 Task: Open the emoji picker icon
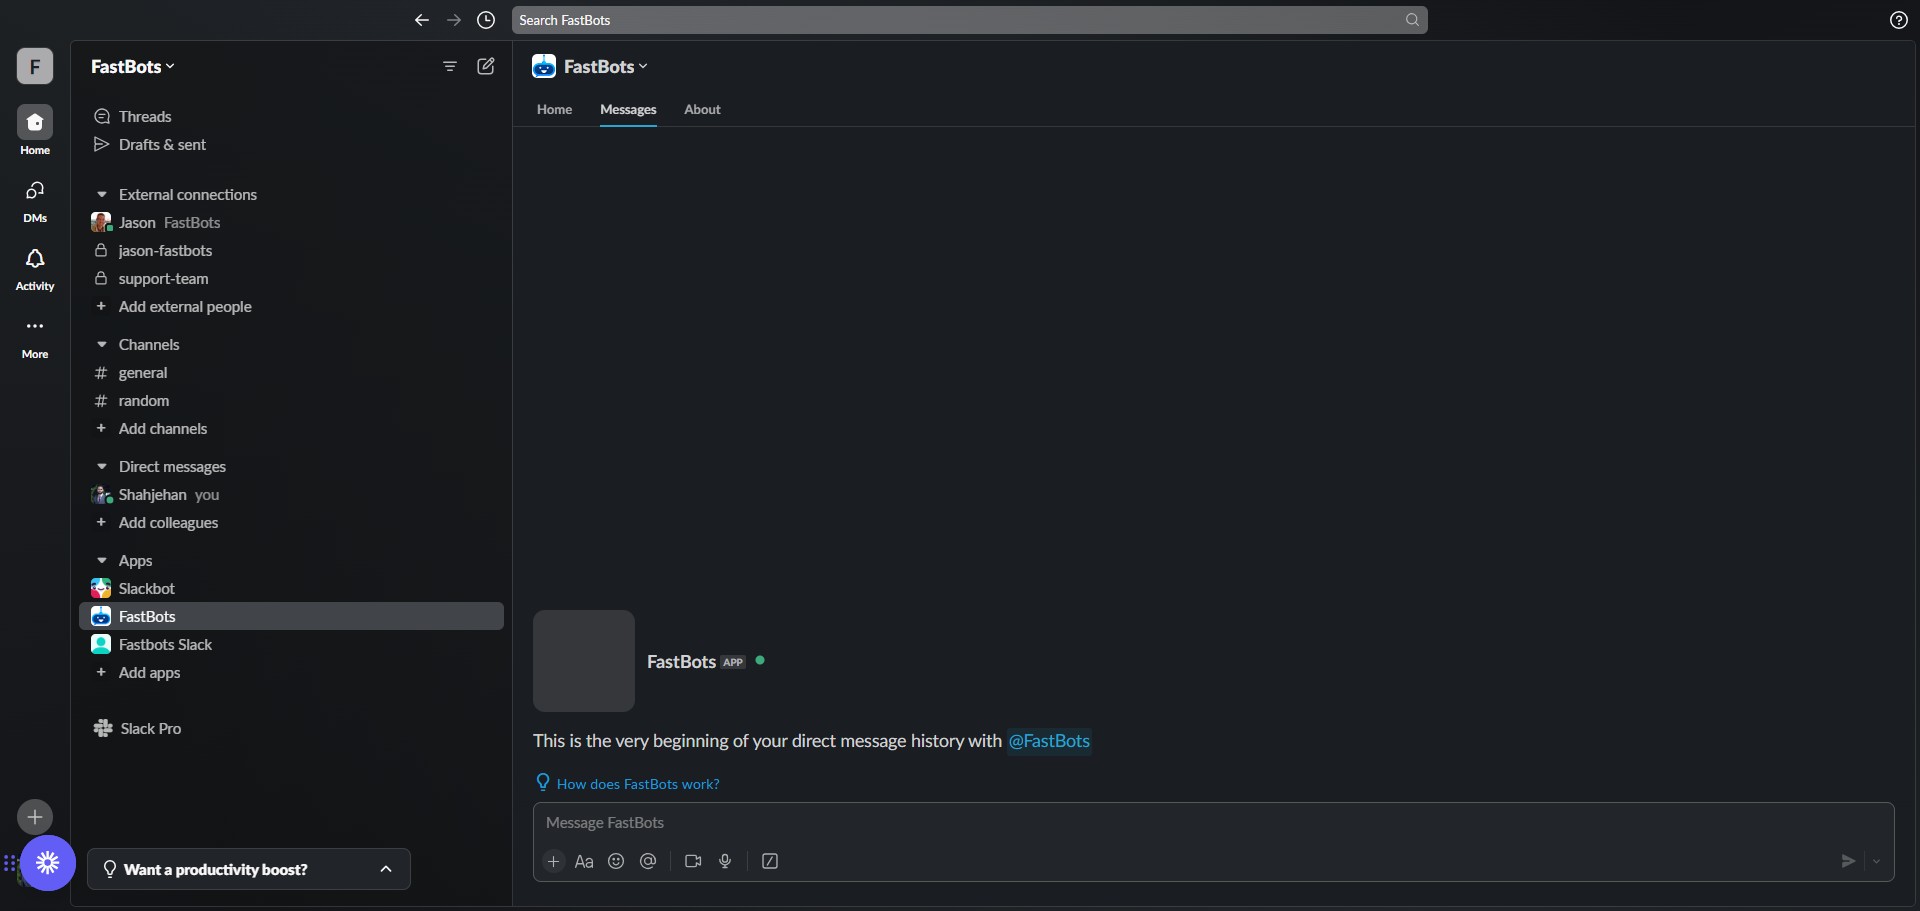(616, 861)
